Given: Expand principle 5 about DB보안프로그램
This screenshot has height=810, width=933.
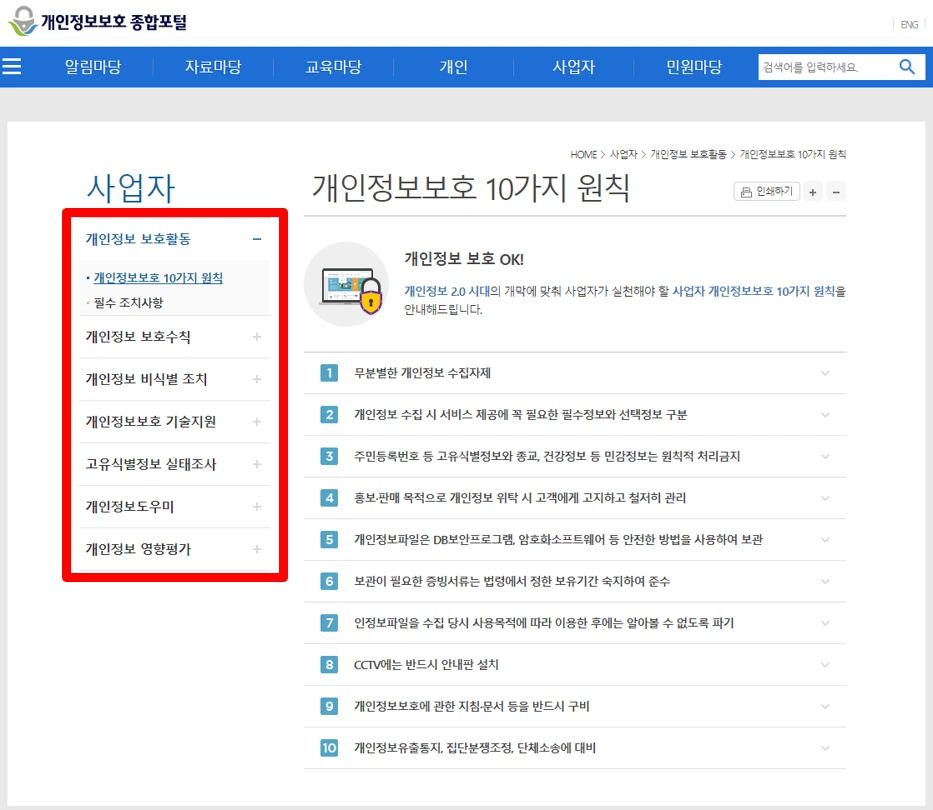Looking at the screenshot, I should 823,539.
